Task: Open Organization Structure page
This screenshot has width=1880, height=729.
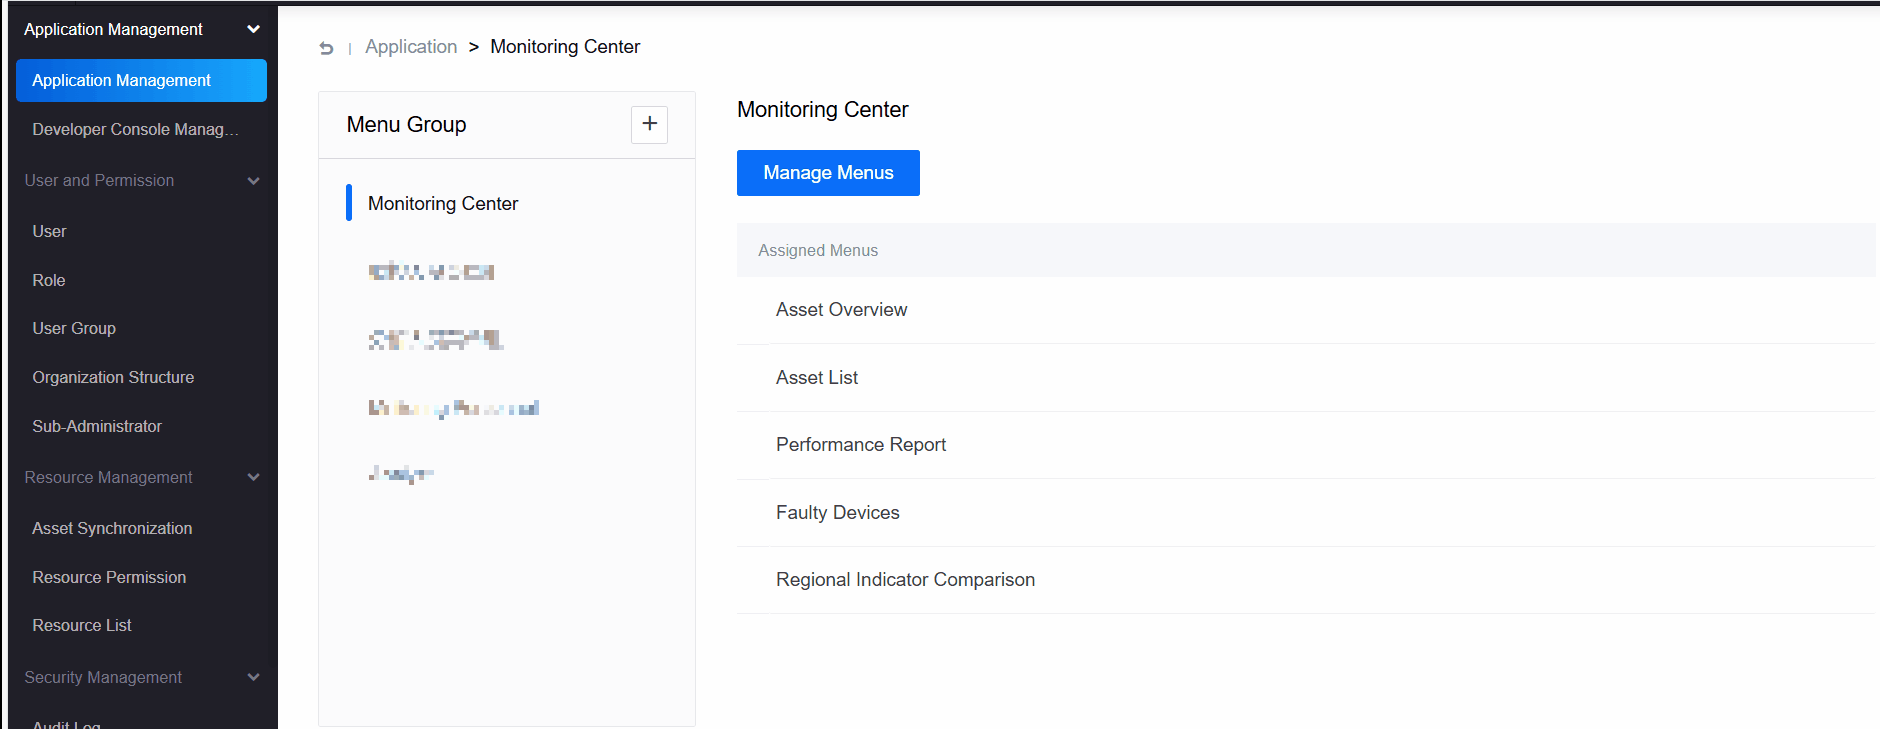Action: click(113, 378)
